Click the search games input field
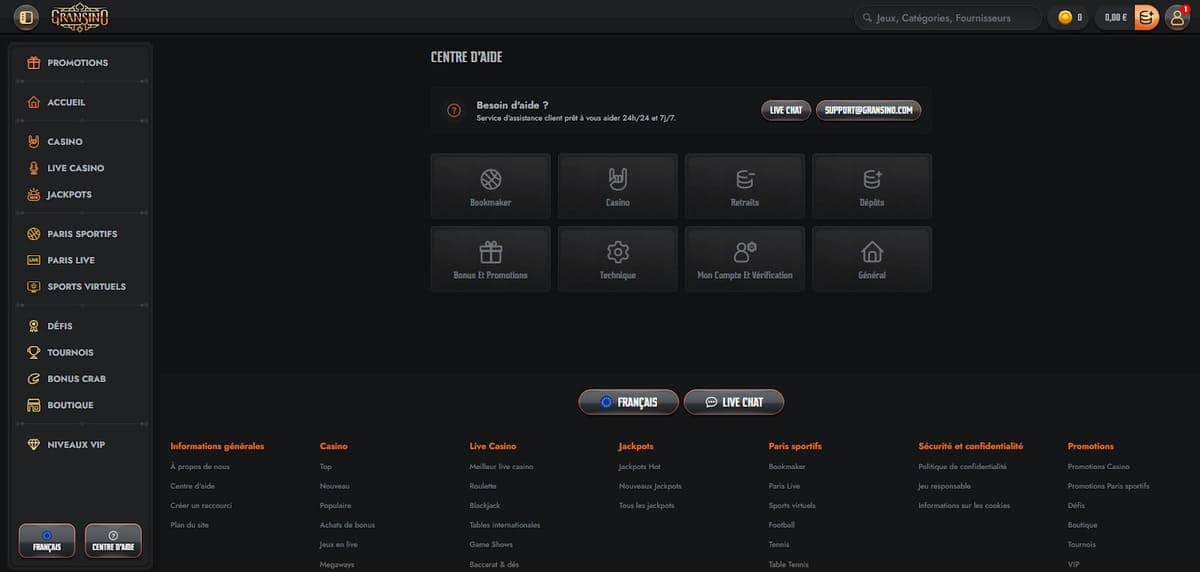The image size is (1200, 572). tap(945, 17)
